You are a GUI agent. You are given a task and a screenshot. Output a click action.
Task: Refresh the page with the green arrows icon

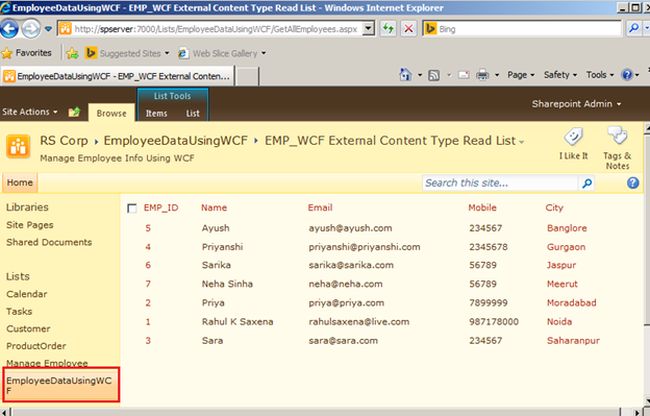pos(388,29)
